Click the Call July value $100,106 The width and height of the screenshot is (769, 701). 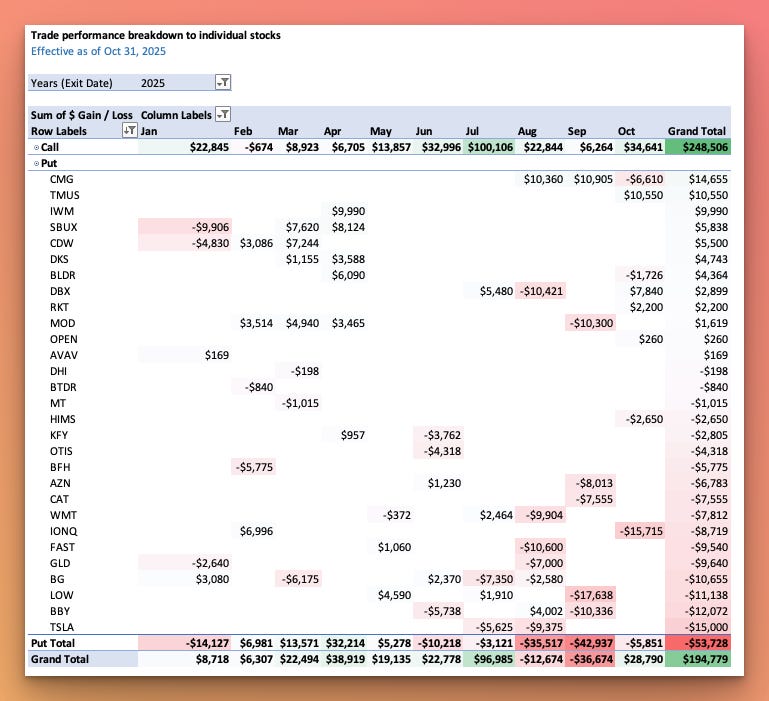pyautogui.click(x=490, y=147)
